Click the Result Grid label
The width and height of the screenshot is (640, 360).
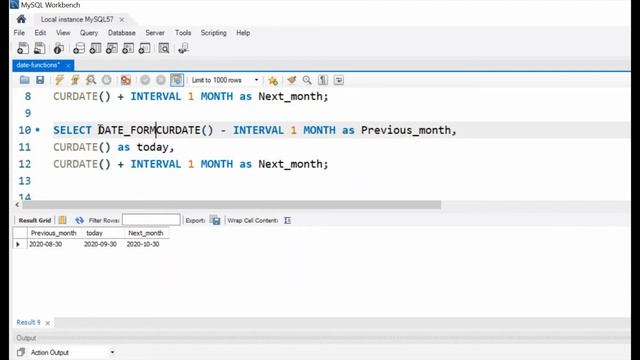[35, 220]
